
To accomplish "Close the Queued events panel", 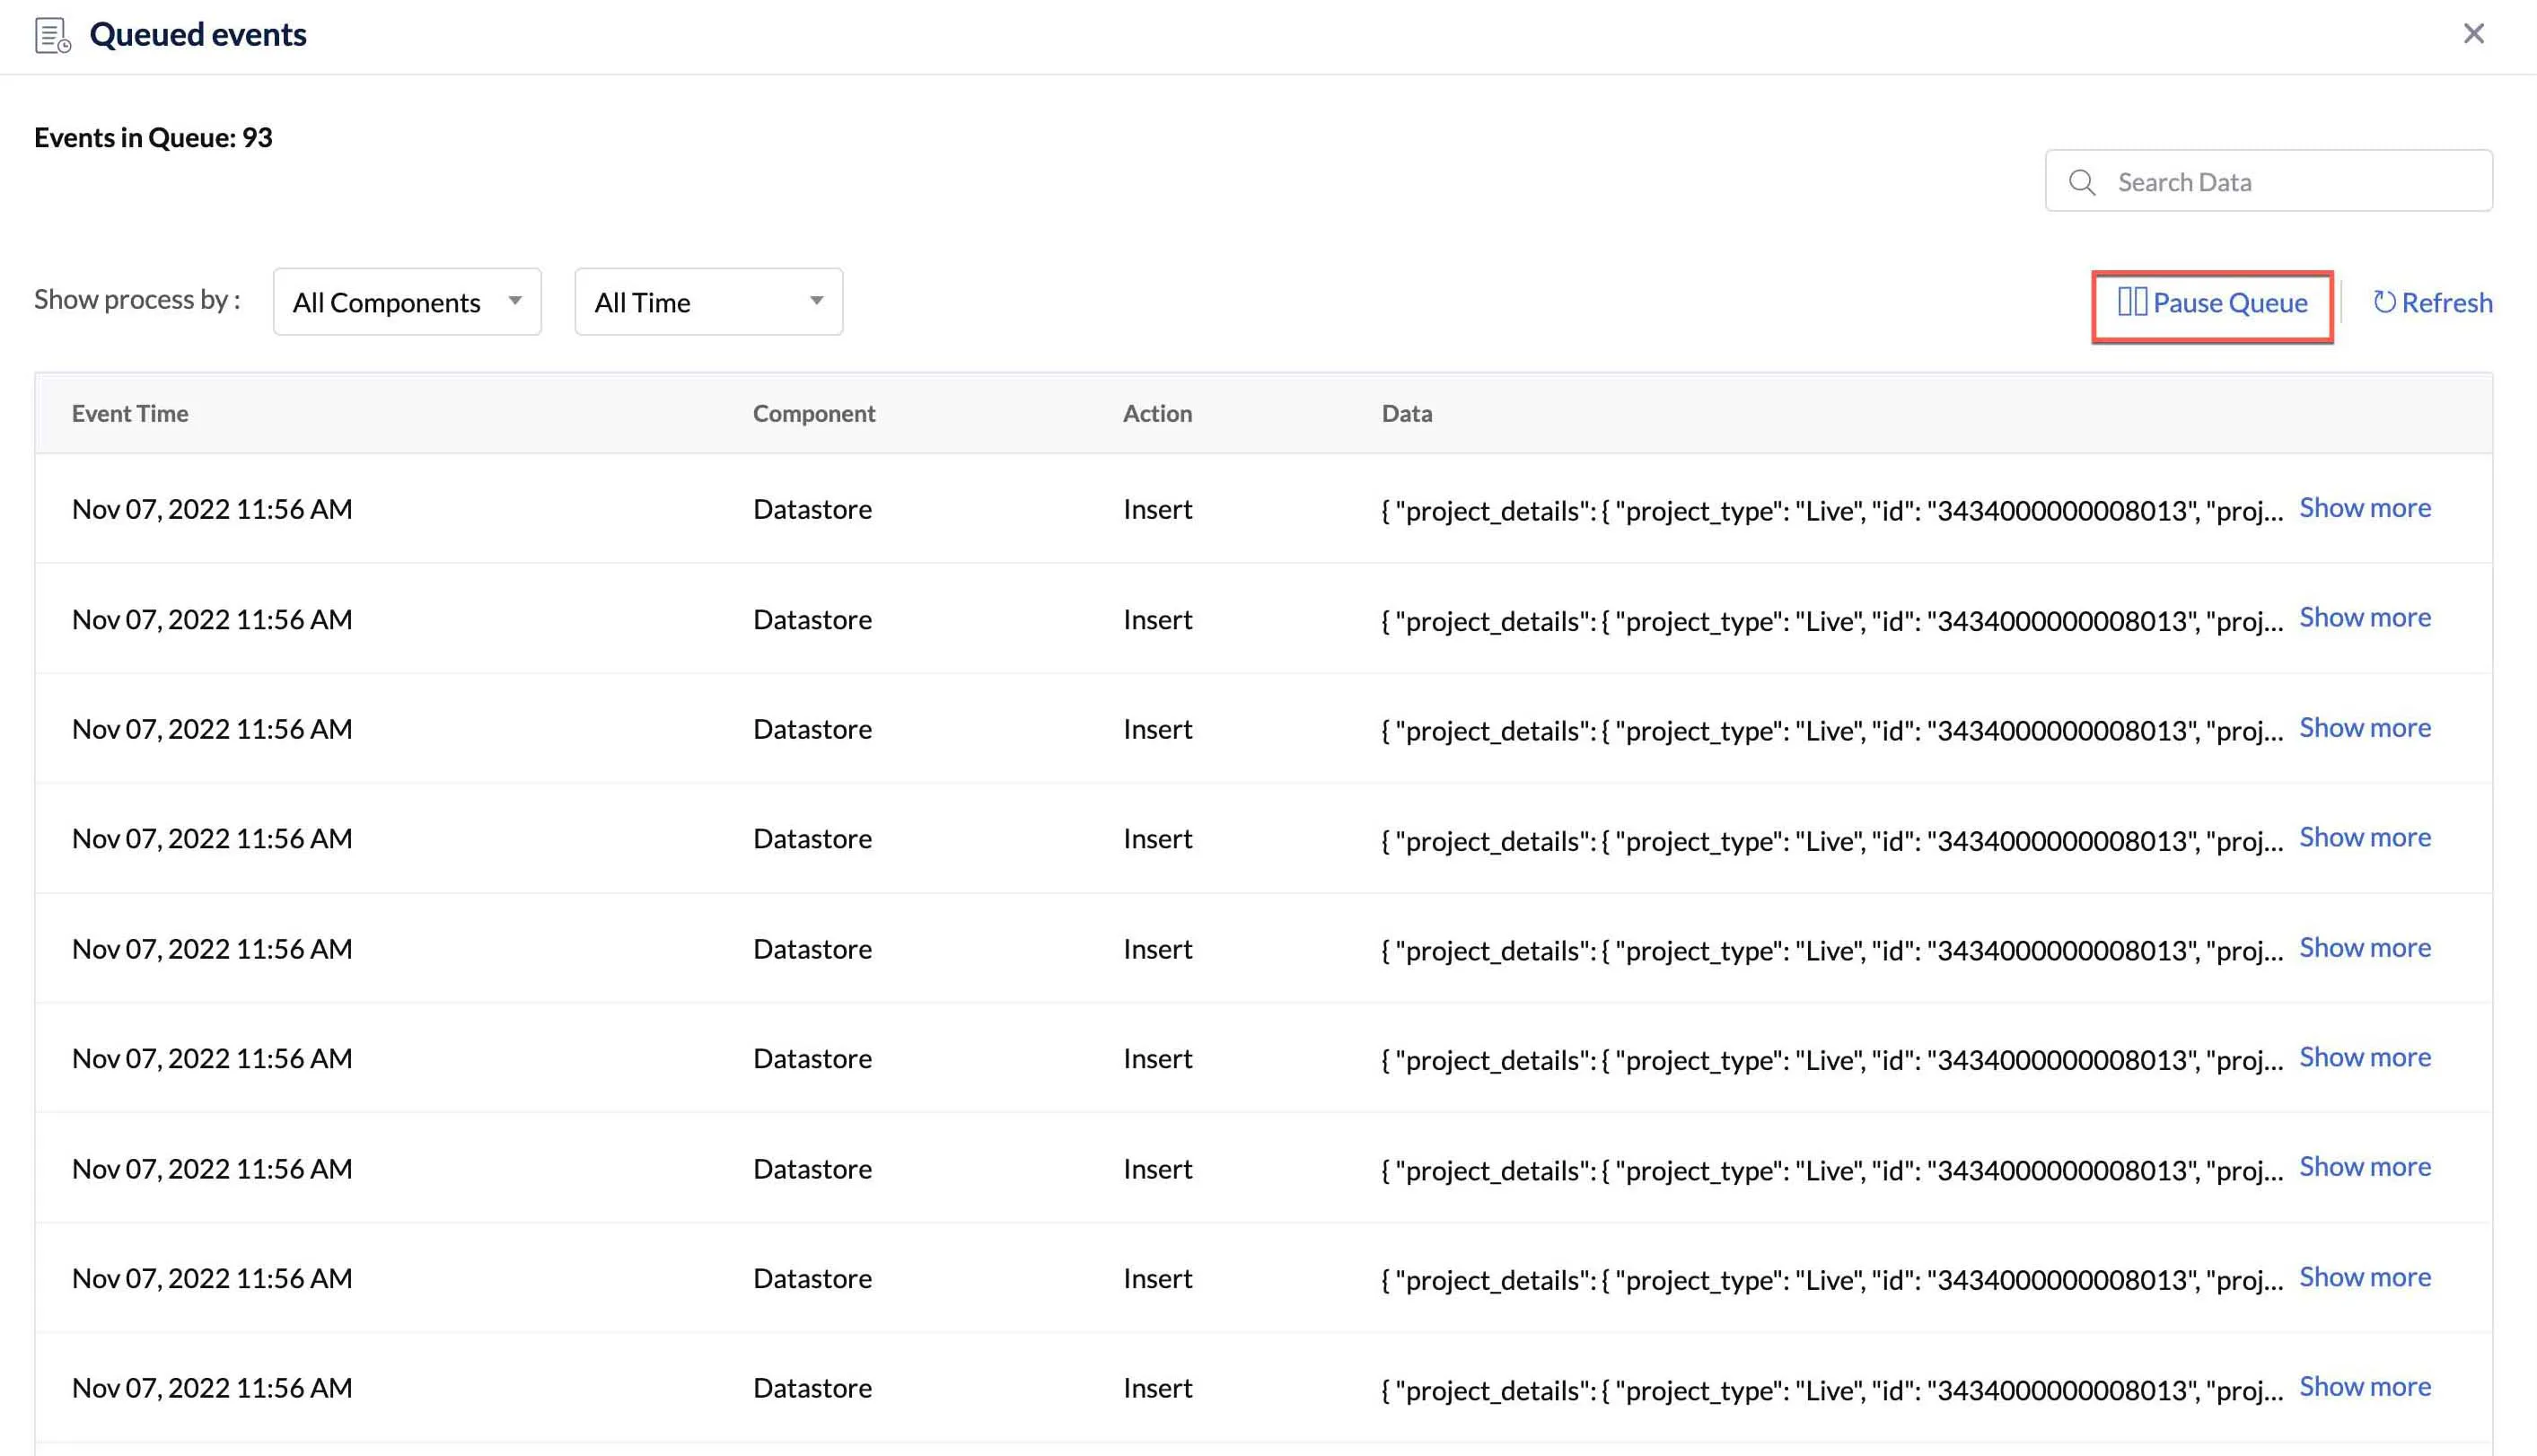I will pyautogui.click(x=2473, y=34).
